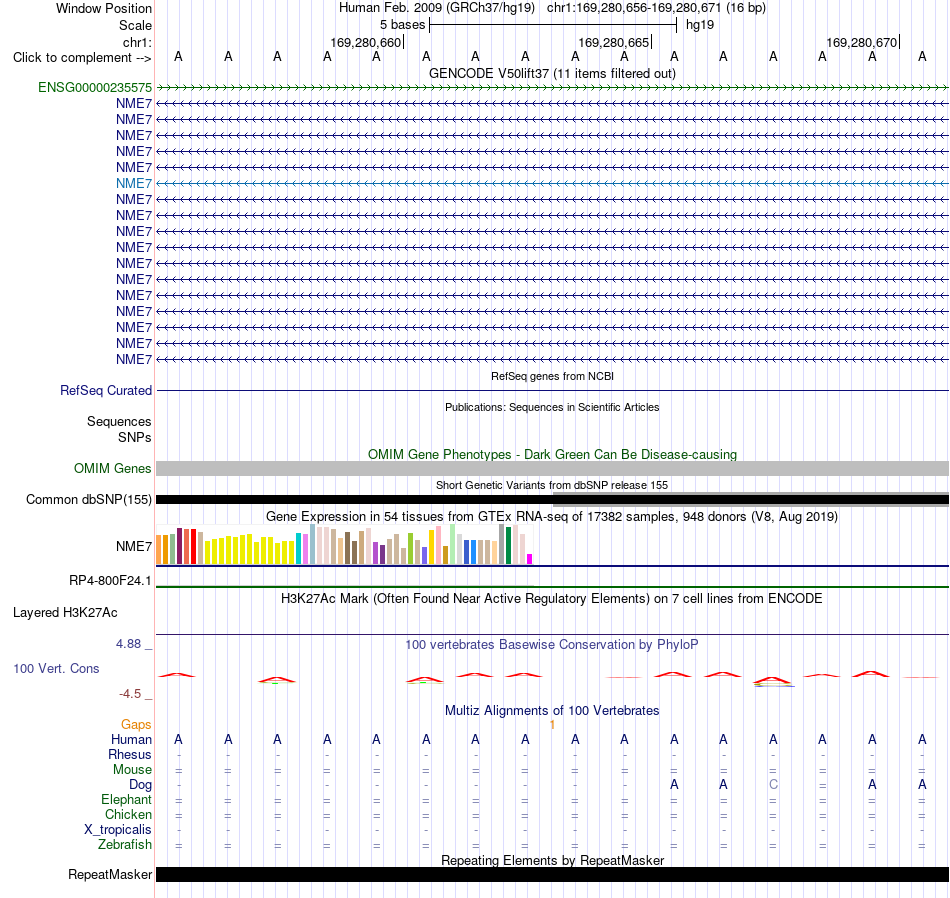Click the green ENSG00000235575 transcript arrow line

[553, 88]
